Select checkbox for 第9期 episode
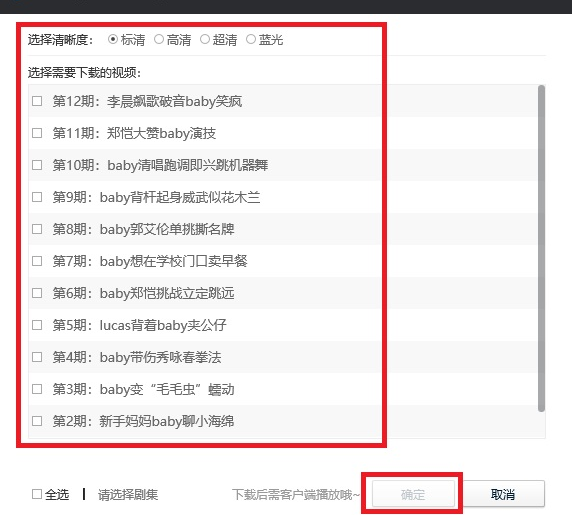 [x=37, y=197]
